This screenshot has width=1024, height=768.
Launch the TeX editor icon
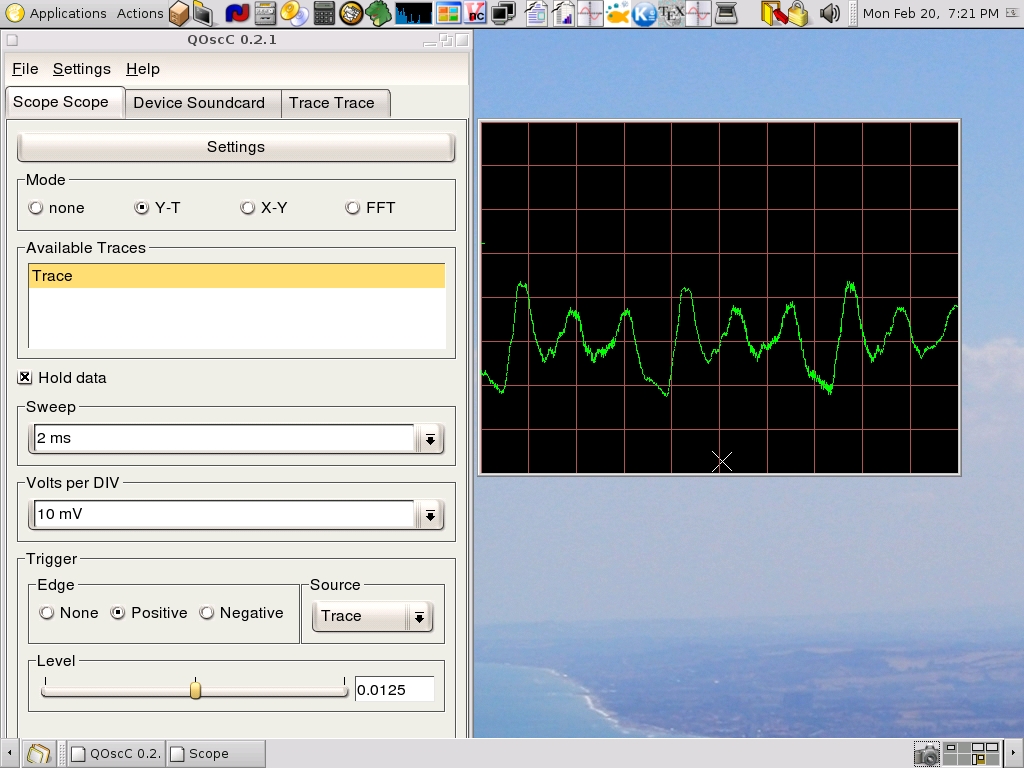click(671, 13)
